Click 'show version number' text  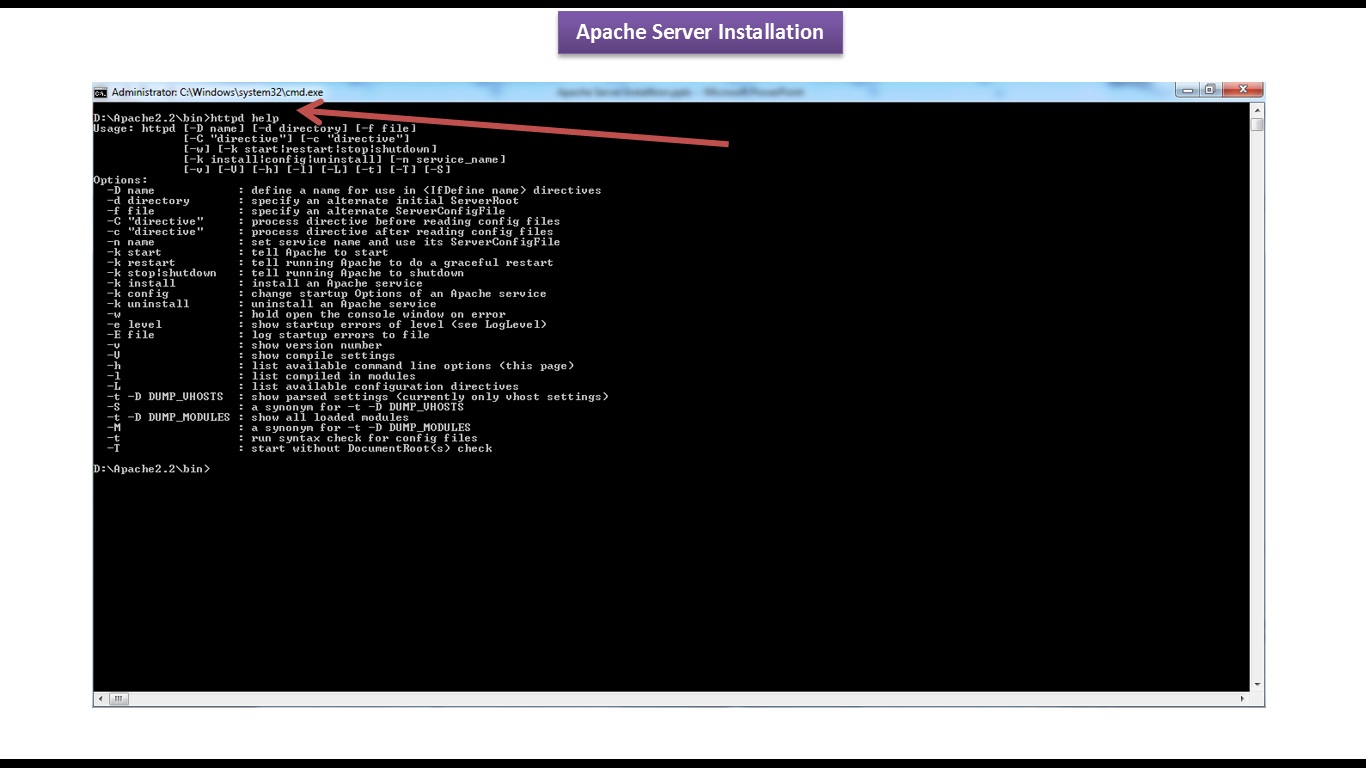[316, 345]
